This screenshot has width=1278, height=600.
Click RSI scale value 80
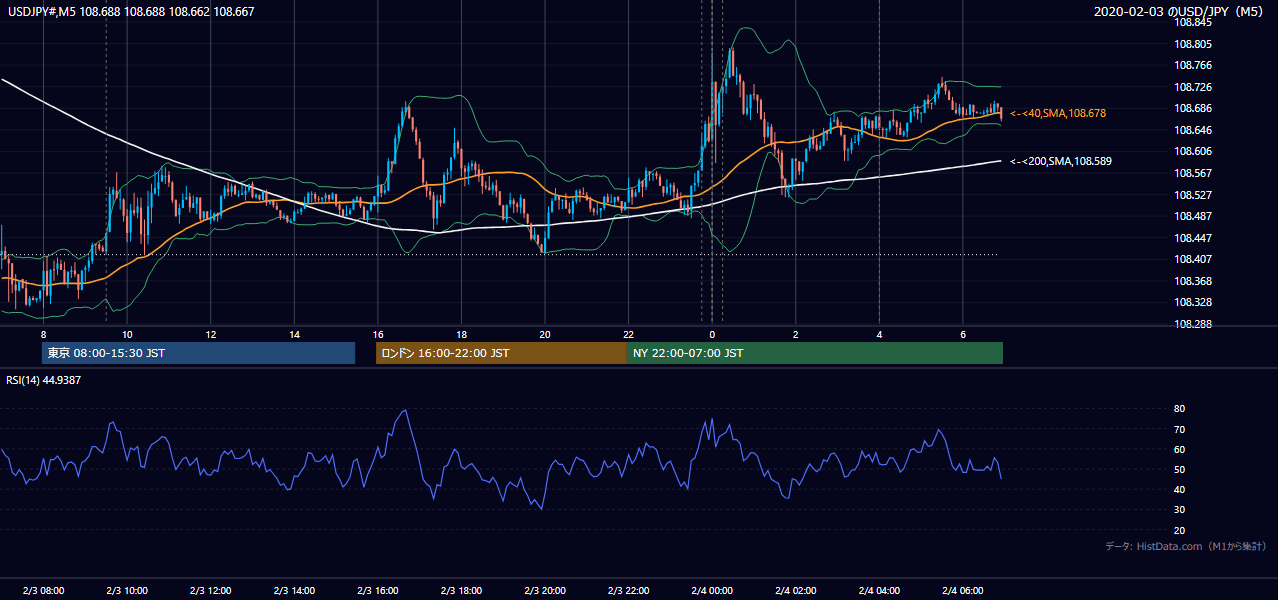click(1180, 409)
